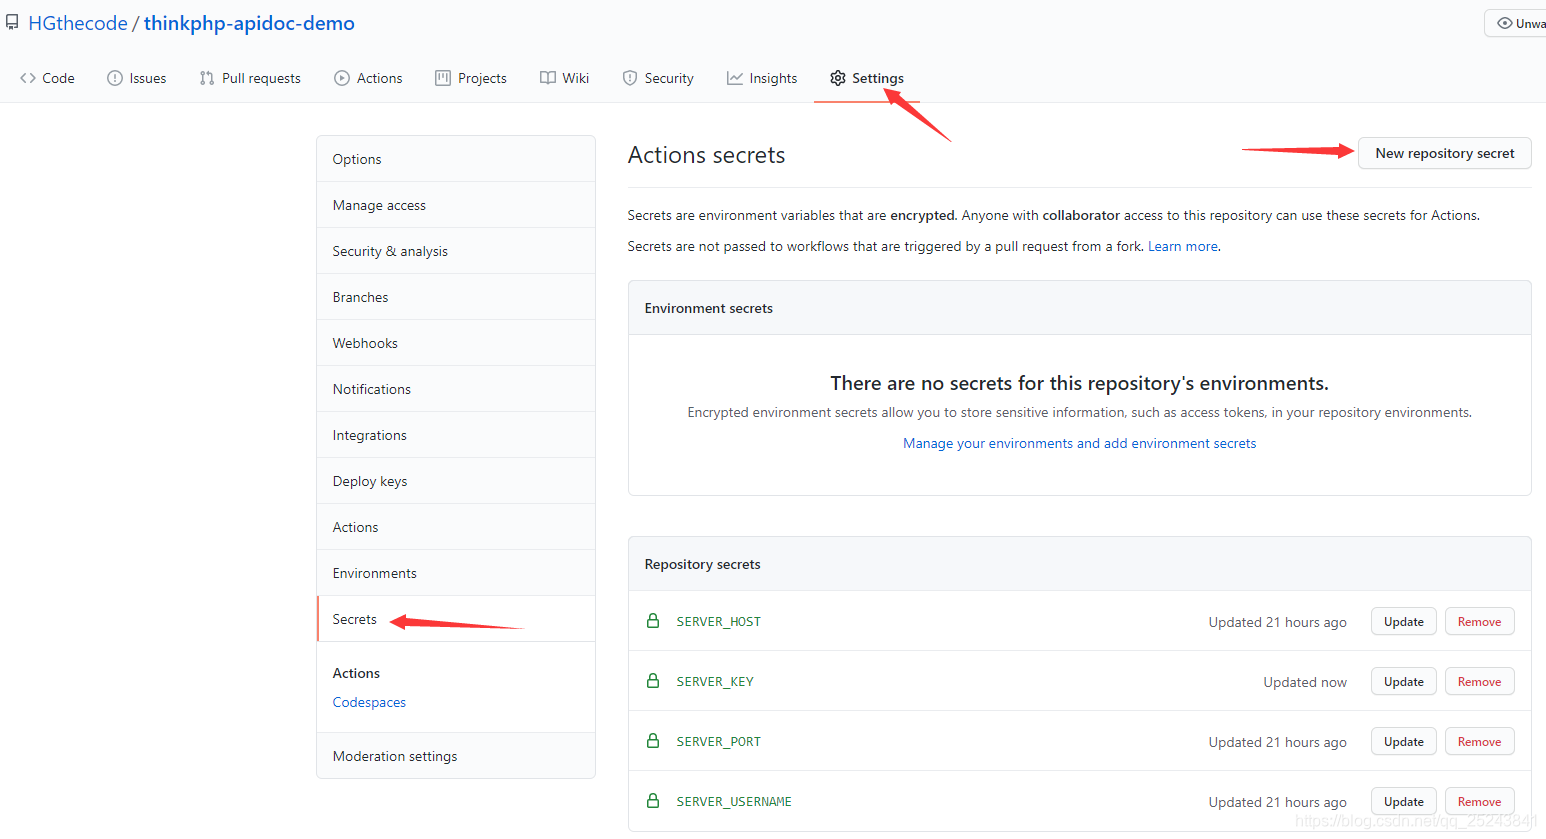The height and width of the screenshot is (839, 1546).
Task: Click the lock icon beside SERVER_KEY
Action: pyautogui.click(x=653, y=681)
